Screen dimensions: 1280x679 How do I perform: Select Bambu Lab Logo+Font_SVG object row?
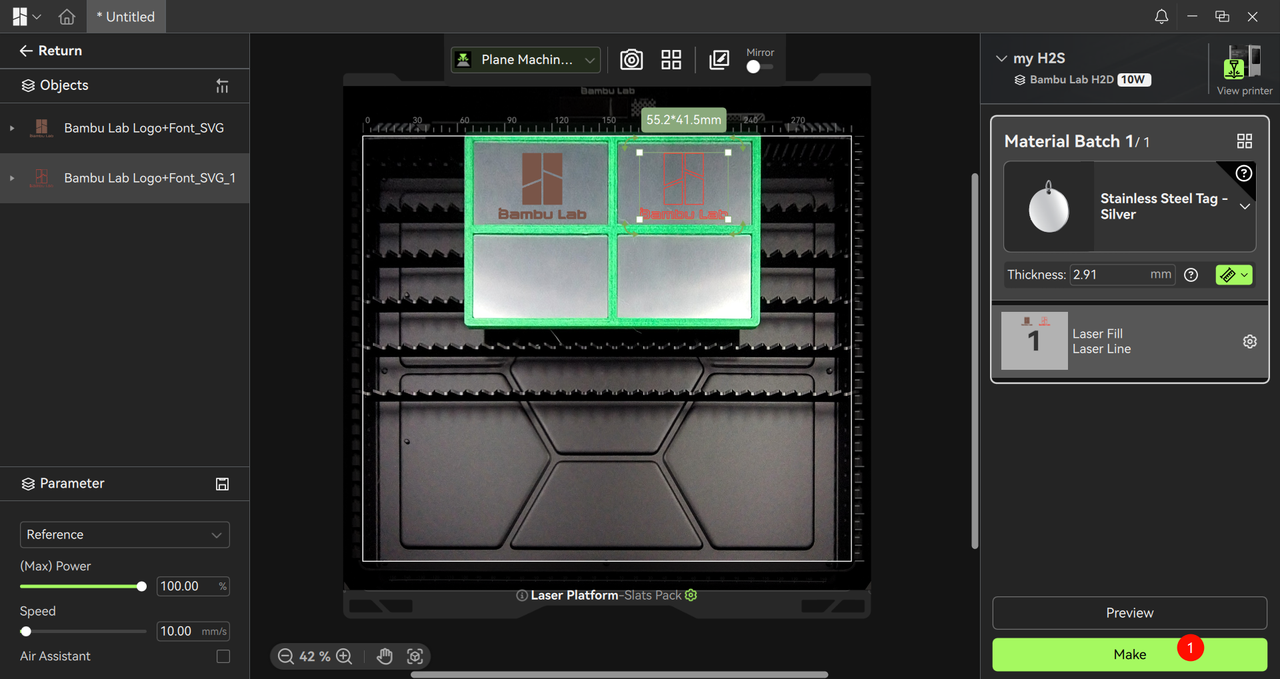coord(125,128)
